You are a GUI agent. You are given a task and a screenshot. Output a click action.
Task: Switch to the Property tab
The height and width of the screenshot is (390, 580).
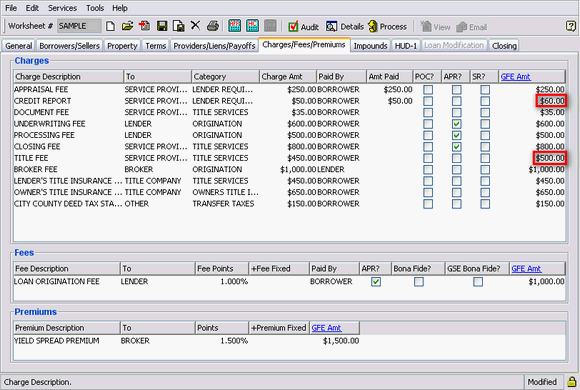coord(122,46)
